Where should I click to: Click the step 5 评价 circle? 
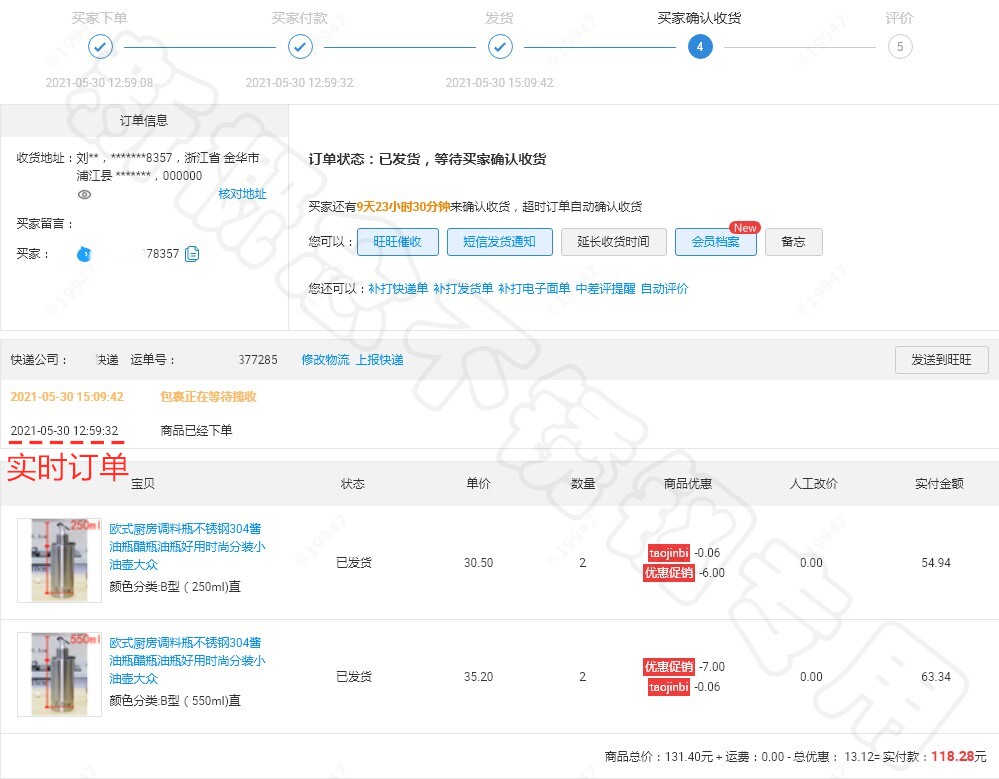click(x=900, y=46)
